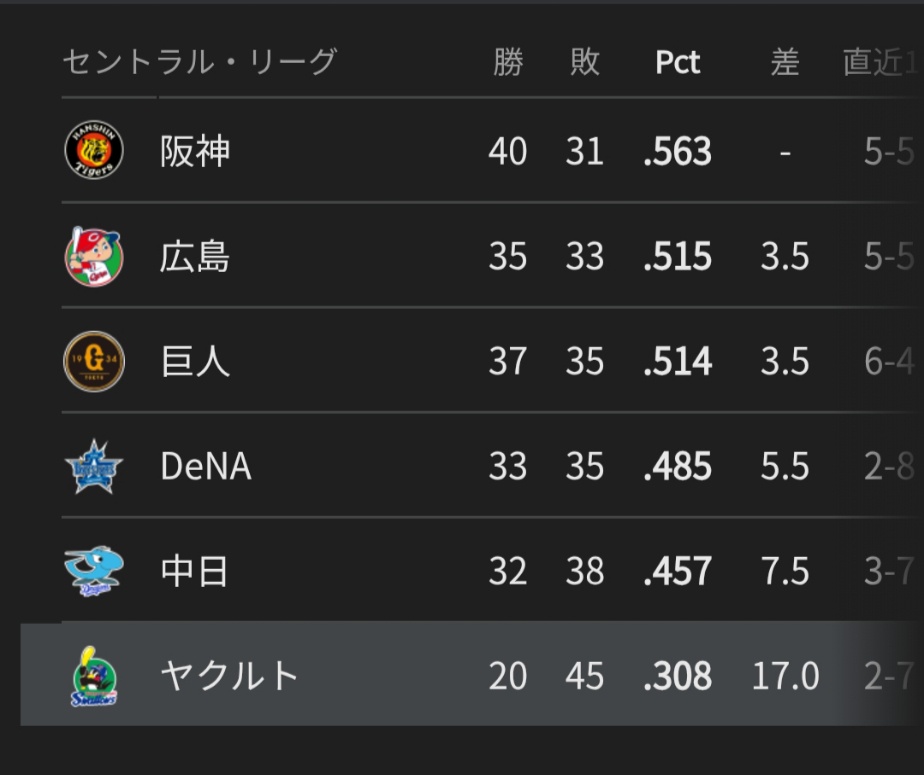Click the 差 games-behind column header

point(785,62)
